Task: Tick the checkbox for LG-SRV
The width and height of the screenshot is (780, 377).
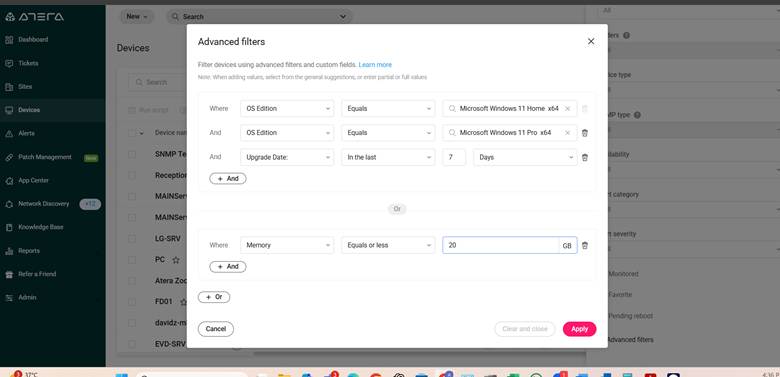Action: click(132, 238)
